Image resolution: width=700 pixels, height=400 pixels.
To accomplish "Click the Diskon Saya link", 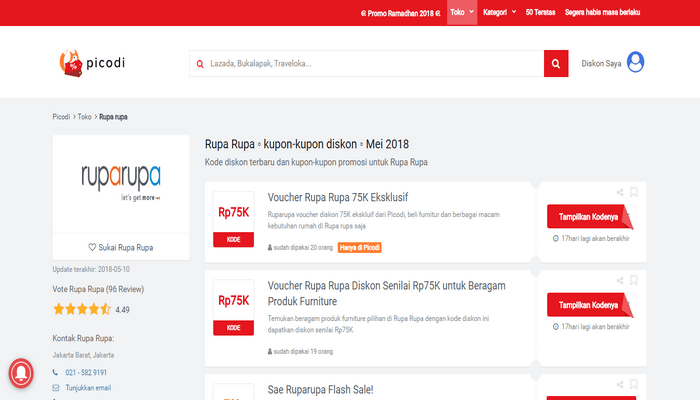I will [601, 63].
